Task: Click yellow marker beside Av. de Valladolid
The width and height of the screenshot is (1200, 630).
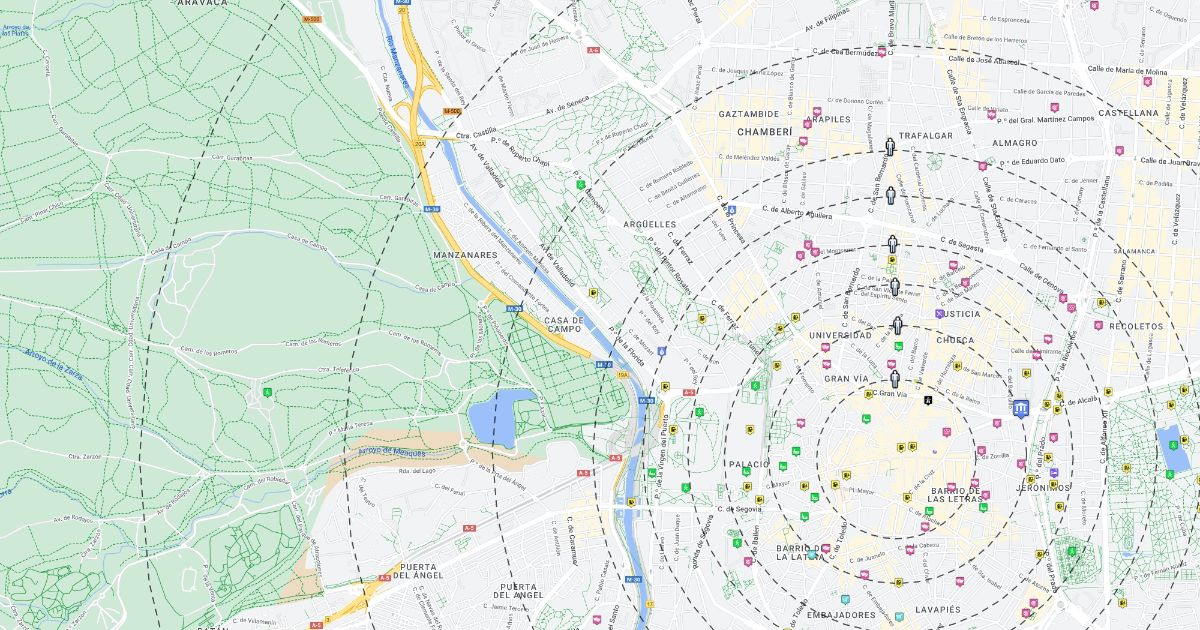Action: 594,293
